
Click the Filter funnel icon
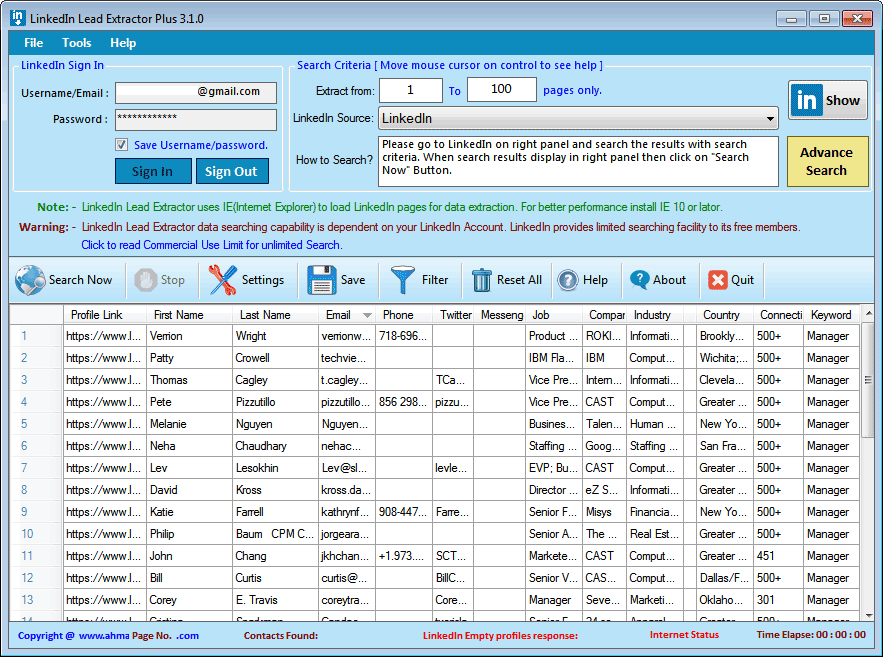click(x=403, y=280)
